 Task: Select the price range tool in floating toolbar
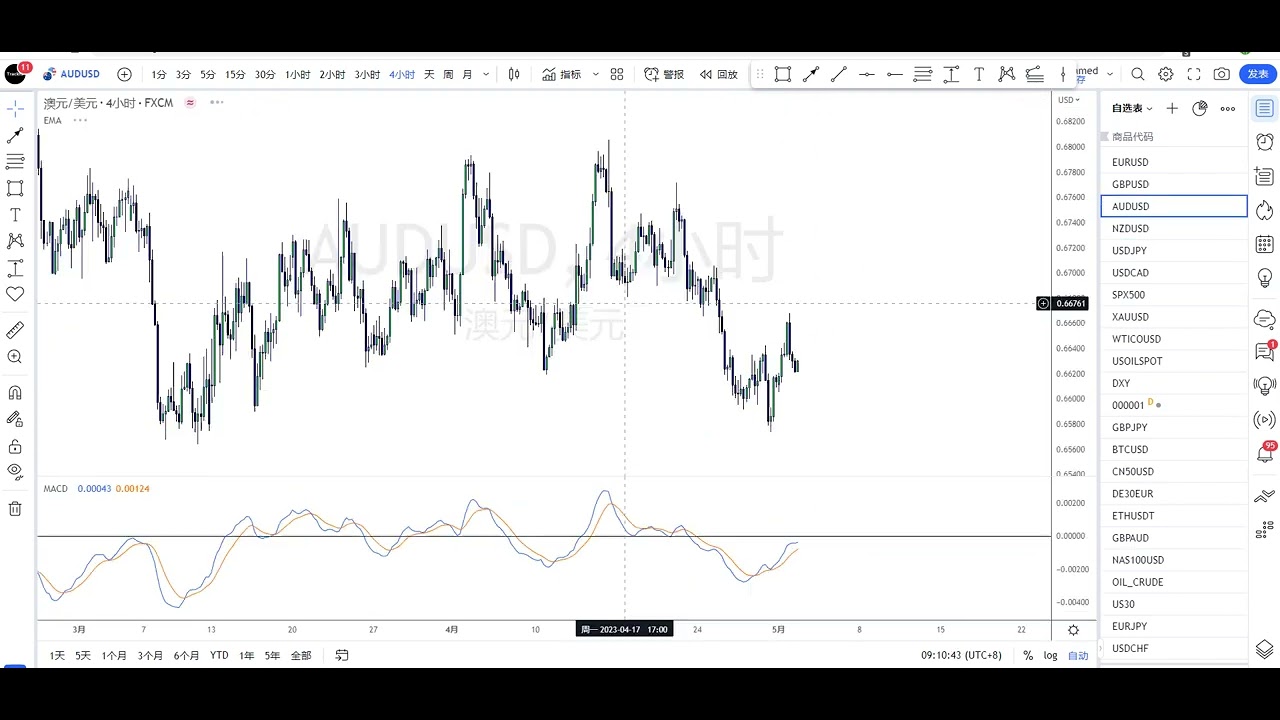(x=951, y=74)
